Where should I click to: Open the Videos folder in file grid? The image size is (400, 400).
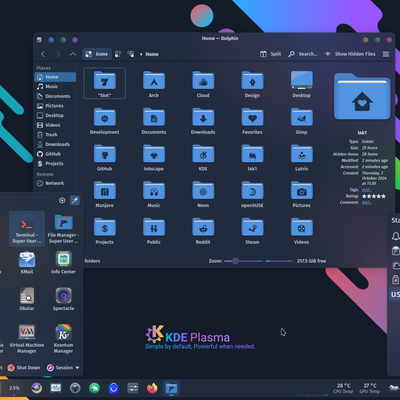click(302, 230)
